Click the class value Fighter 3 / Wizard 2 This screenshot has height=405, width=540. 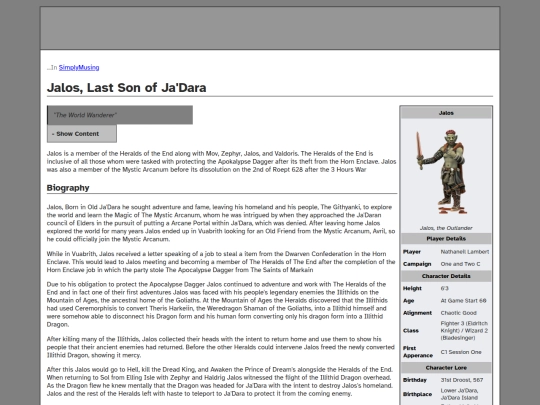point(464,331)
